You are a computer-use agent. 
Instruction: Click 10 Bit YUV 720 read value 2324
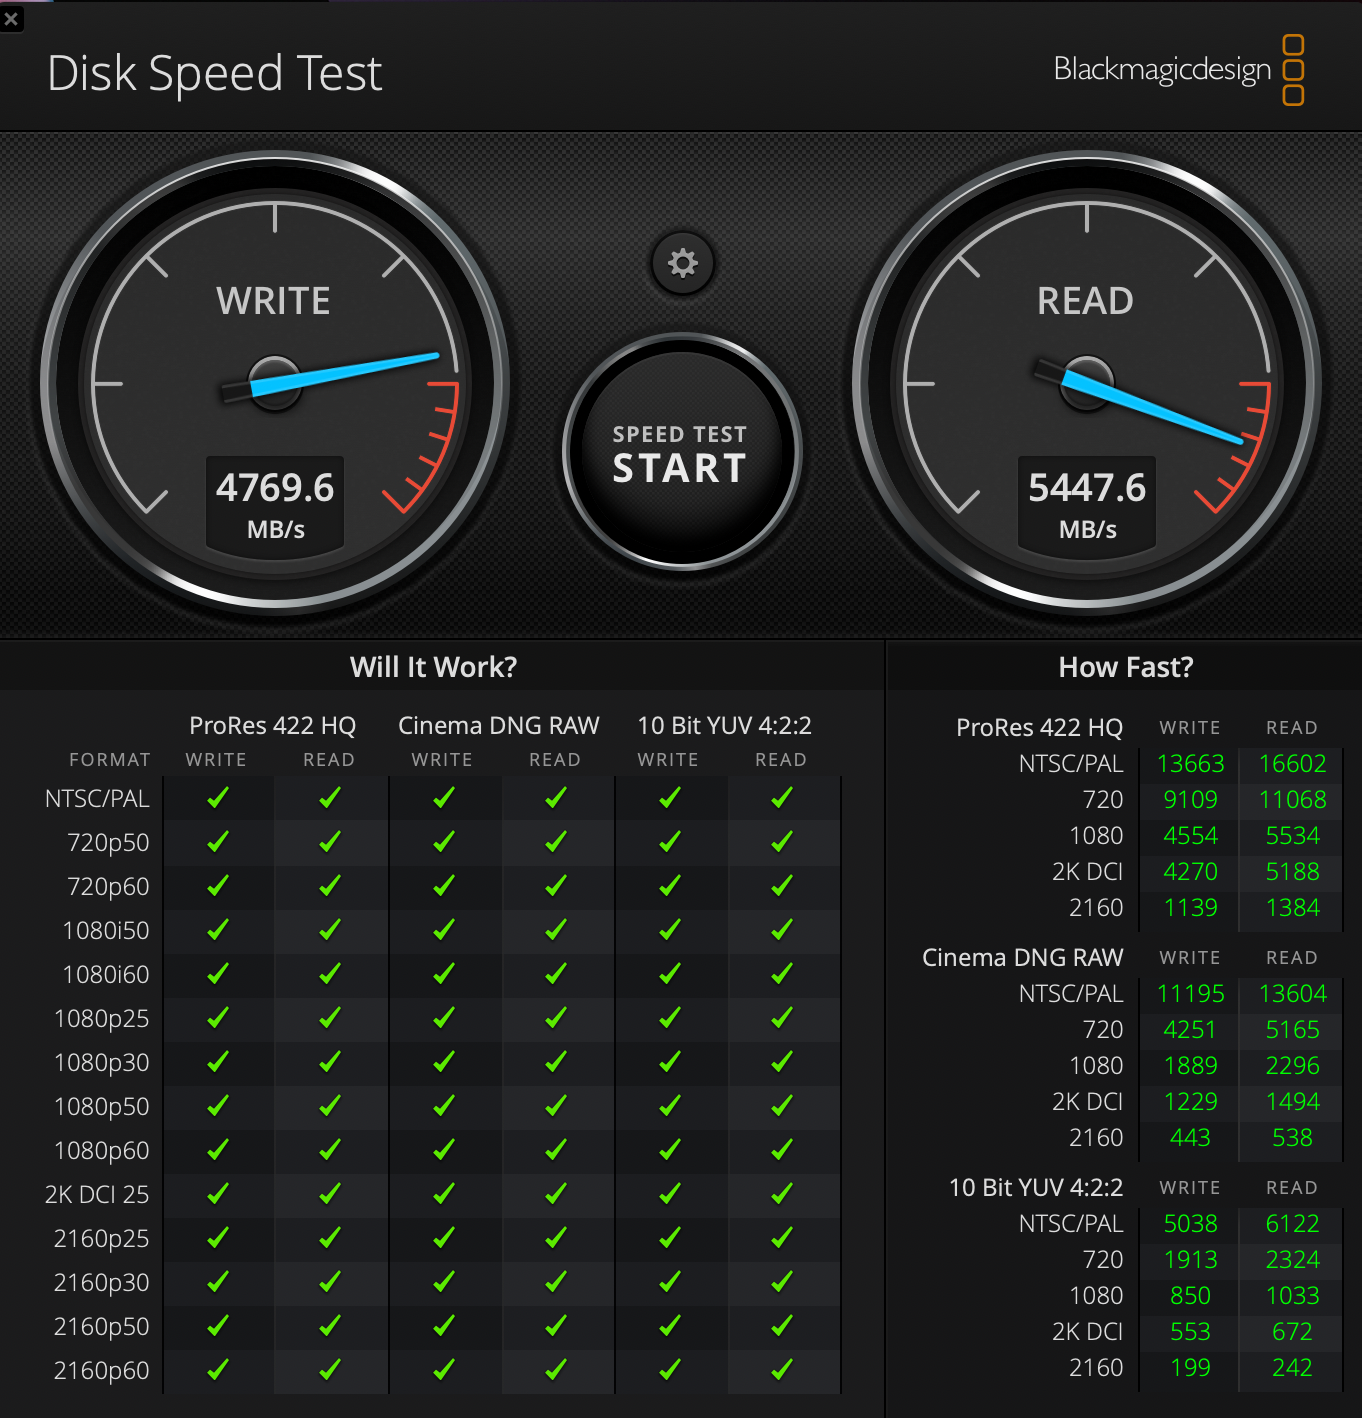click(1292, 1260)
